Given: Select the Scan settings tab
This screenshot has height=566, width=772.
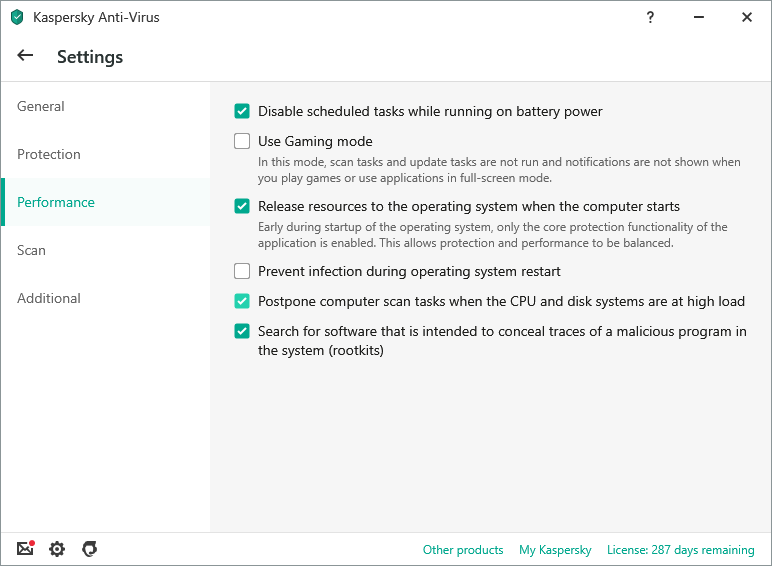Looking at the screenshot, I should click(x=32, y=250).
